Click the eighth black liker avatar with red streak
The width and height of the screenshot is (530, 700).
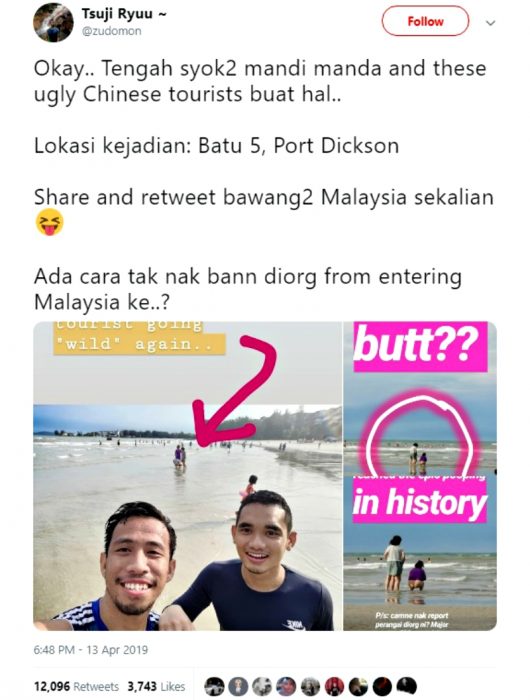[382, 687]
